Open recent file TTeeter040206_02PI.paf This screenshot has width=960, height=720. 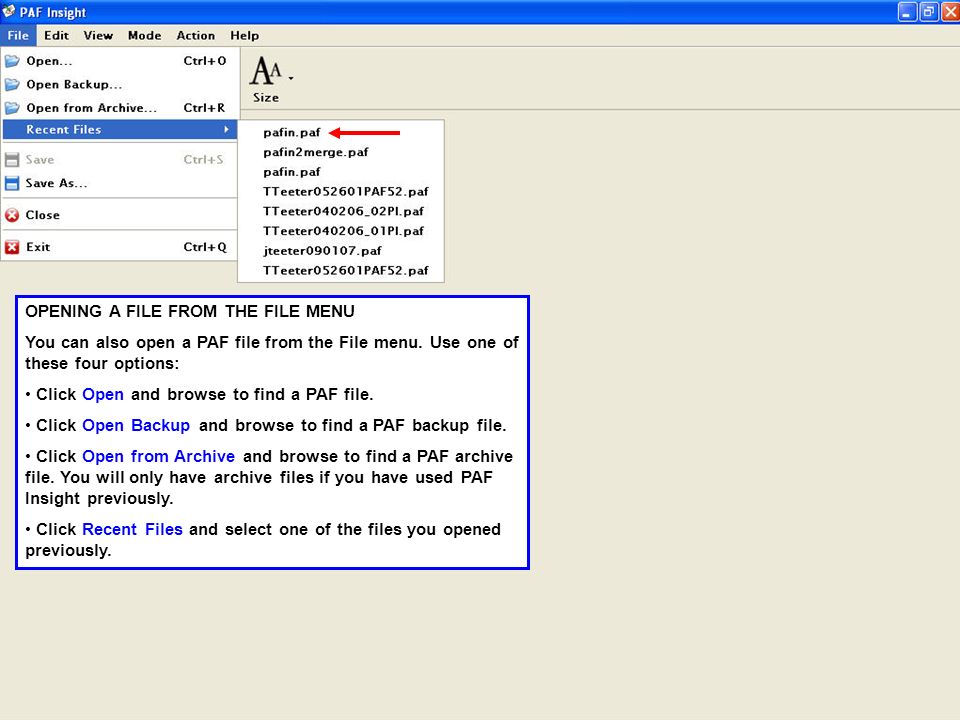tap(340, 211)
